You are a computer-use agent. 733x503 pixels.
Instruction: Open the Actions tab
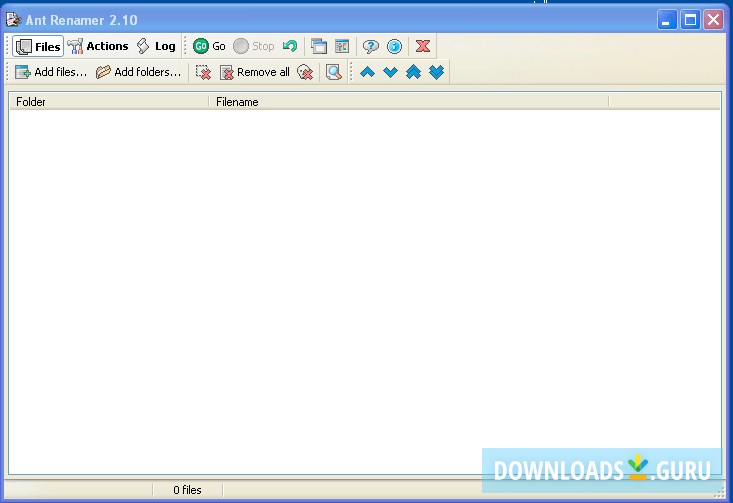(98, 46)
